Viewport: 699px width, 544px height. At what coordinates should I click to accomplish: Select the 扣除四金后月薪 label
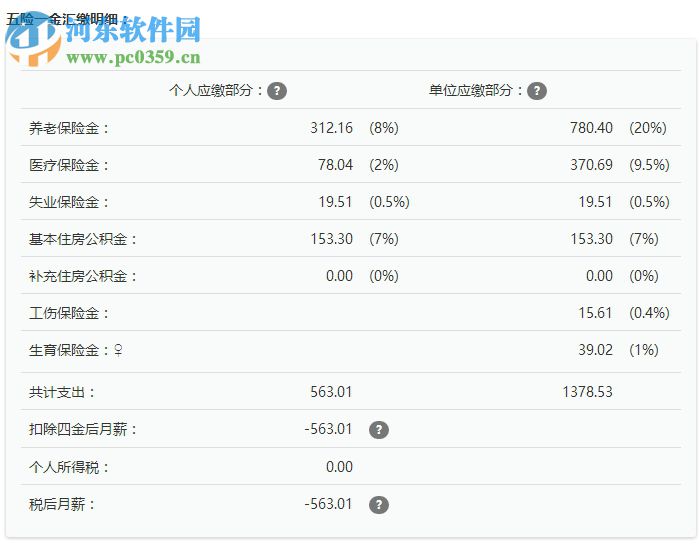[82, 430]
